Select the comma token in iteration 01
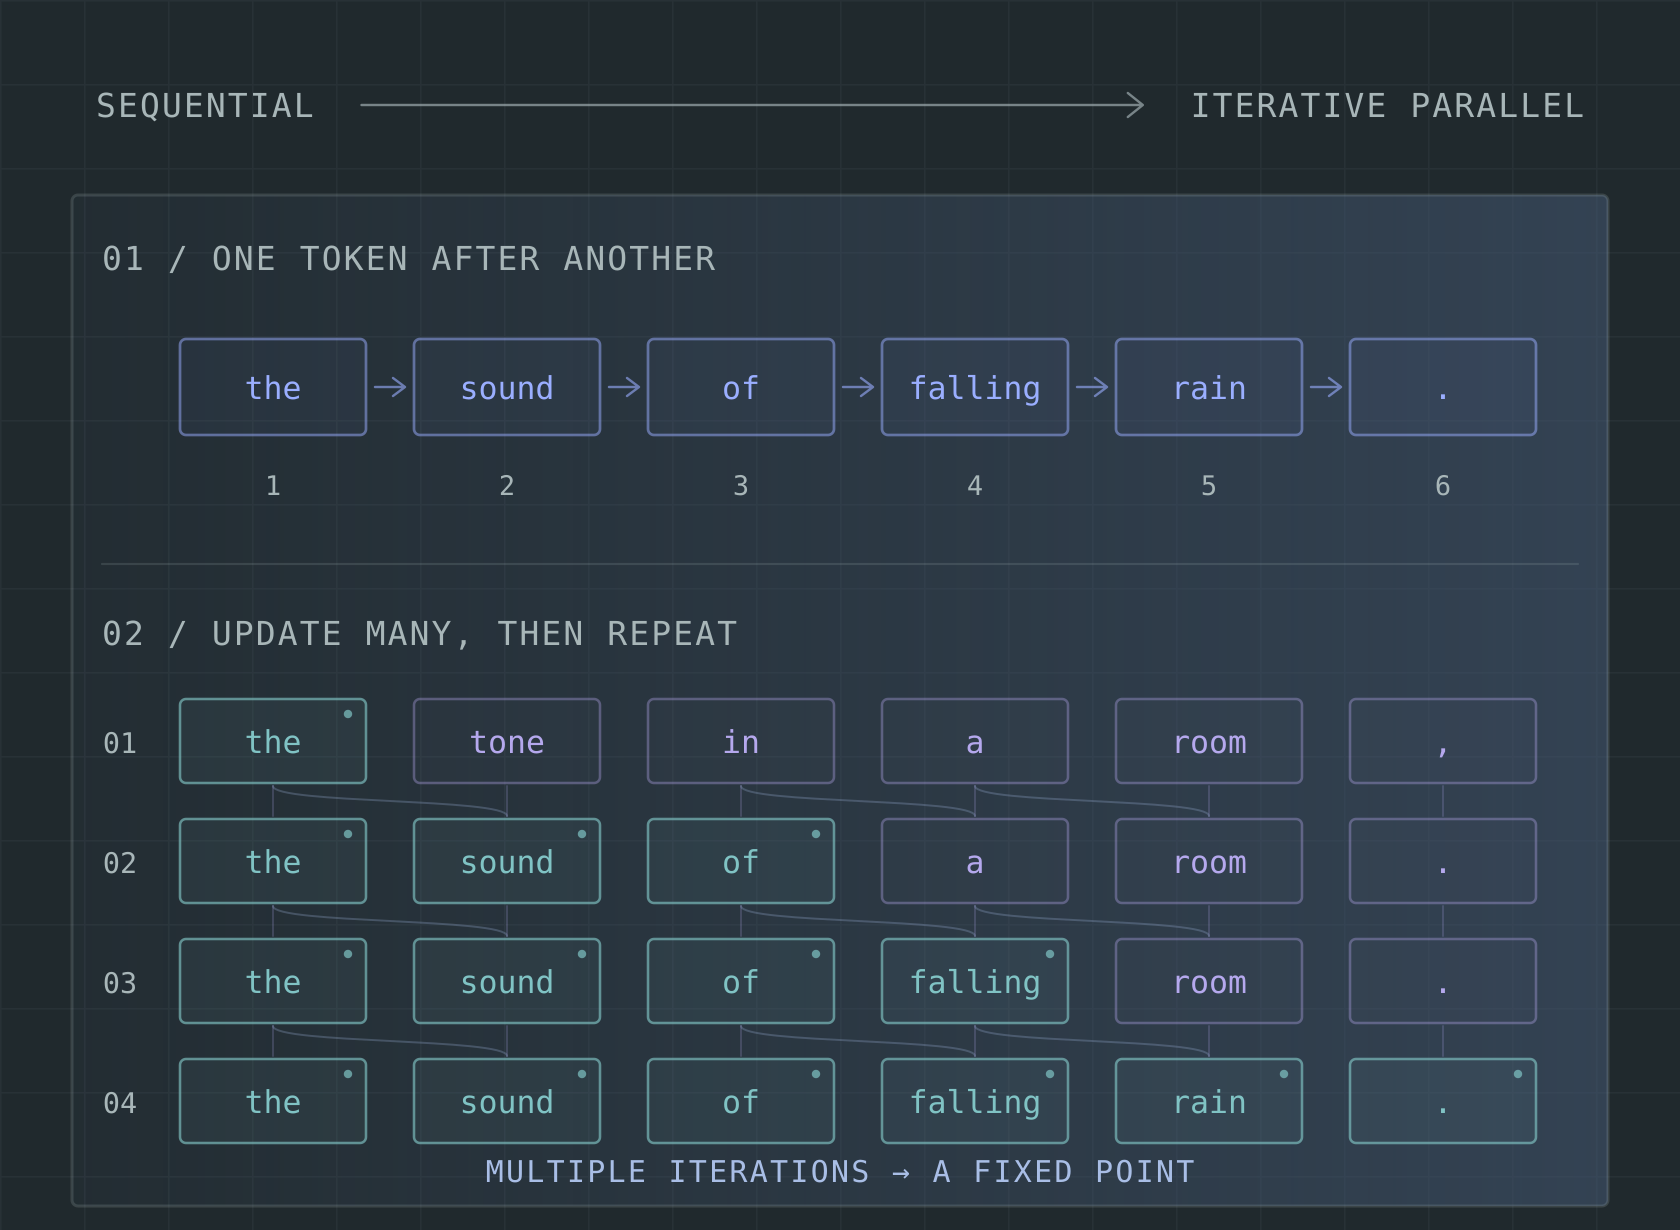1680x1230 pixels. (x=1443, y=741)
